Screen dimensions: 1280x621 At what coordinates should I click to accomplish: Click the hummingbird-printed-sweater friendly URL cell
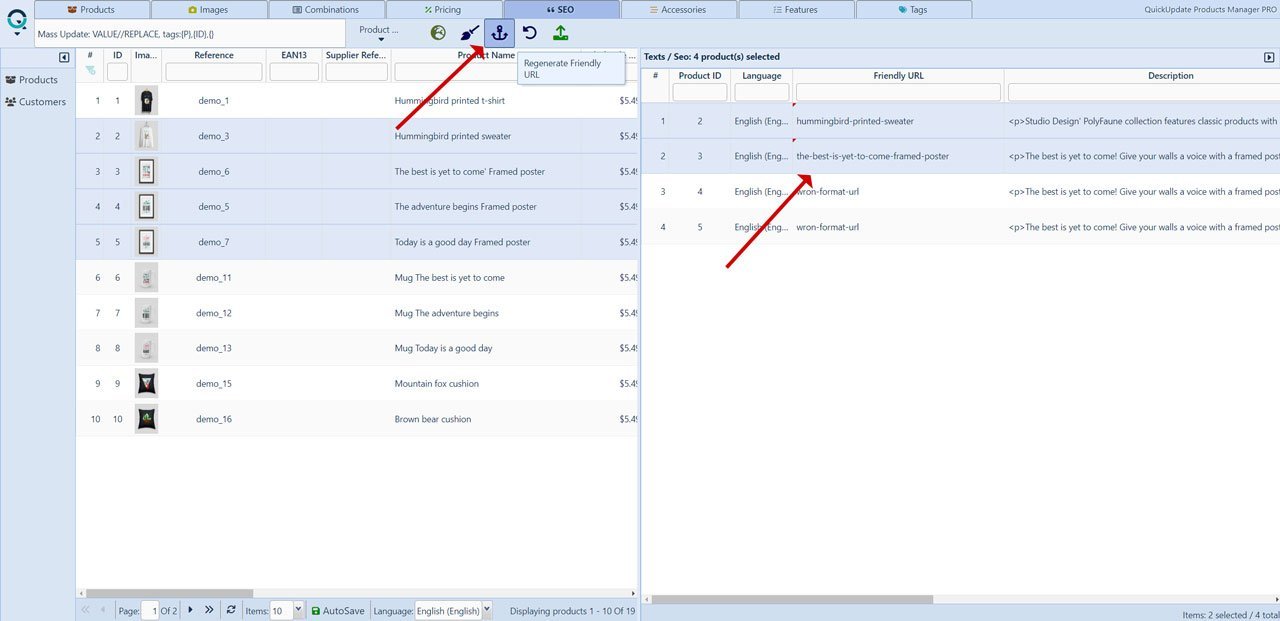[x=898, y=121]
